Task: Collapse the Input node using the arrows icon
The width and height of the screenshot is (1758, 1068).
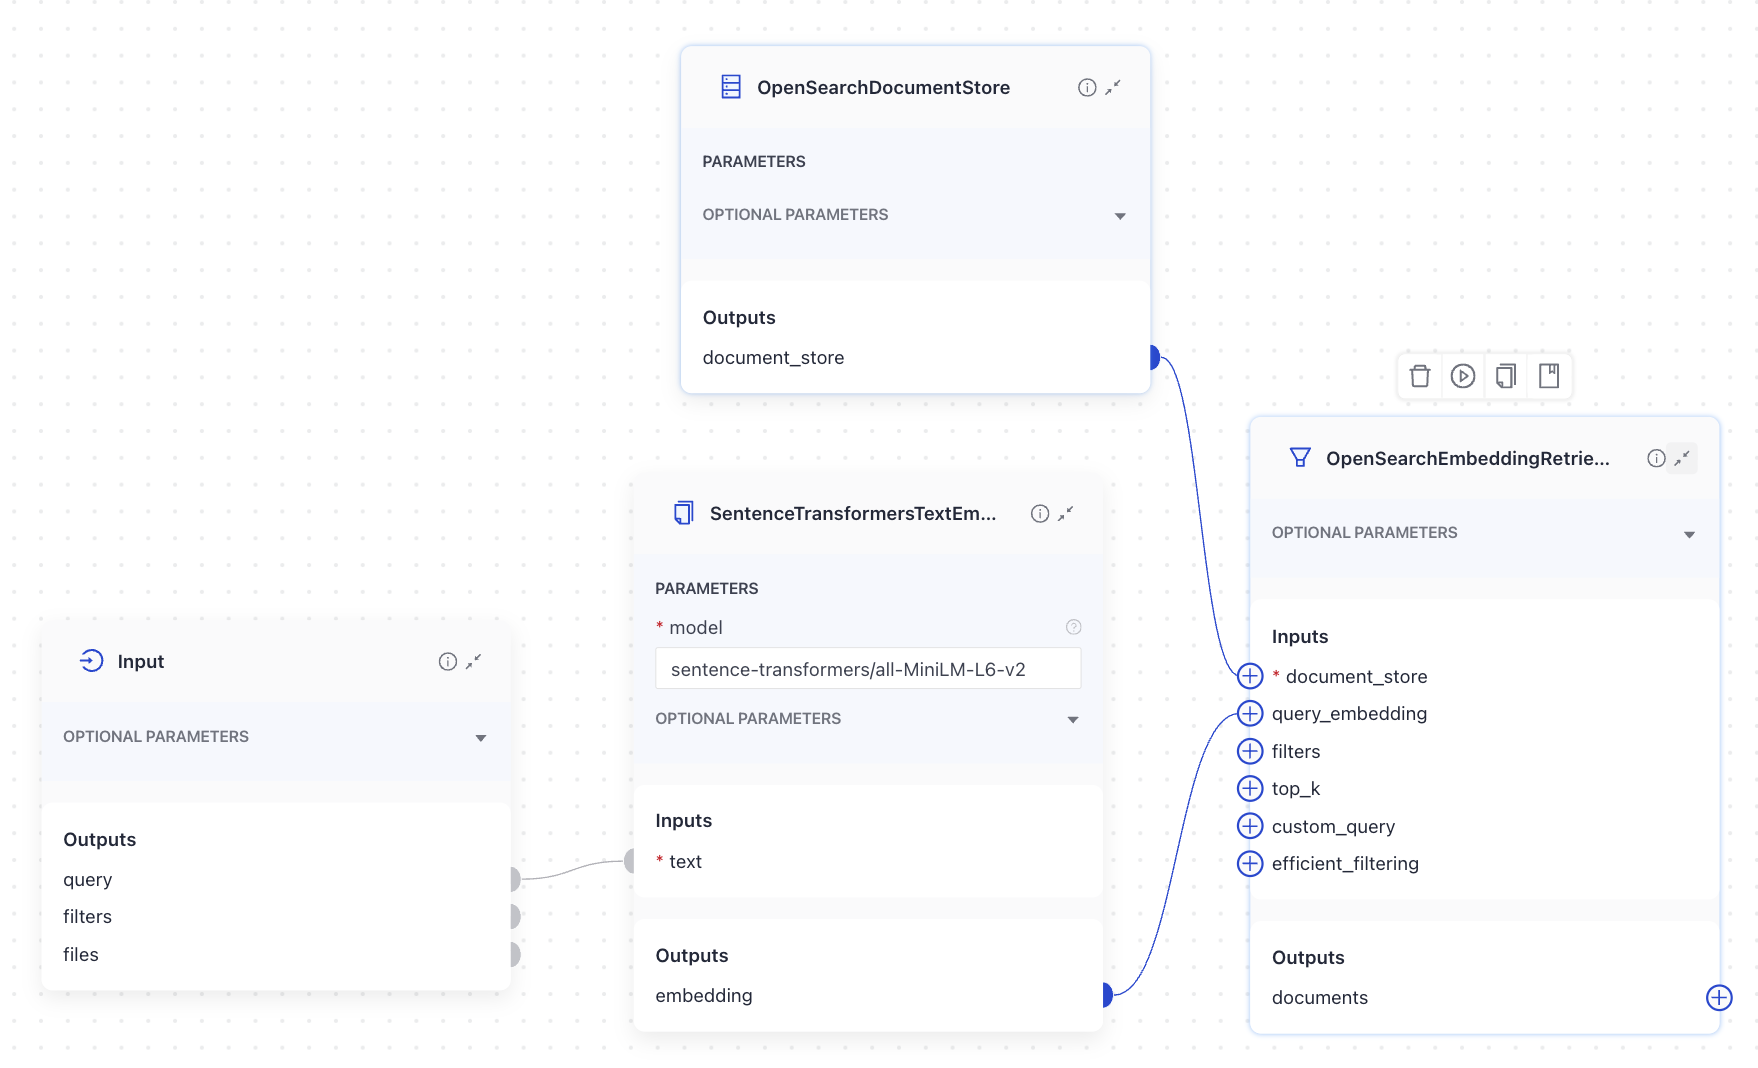Action: click(x=474, y=661)
